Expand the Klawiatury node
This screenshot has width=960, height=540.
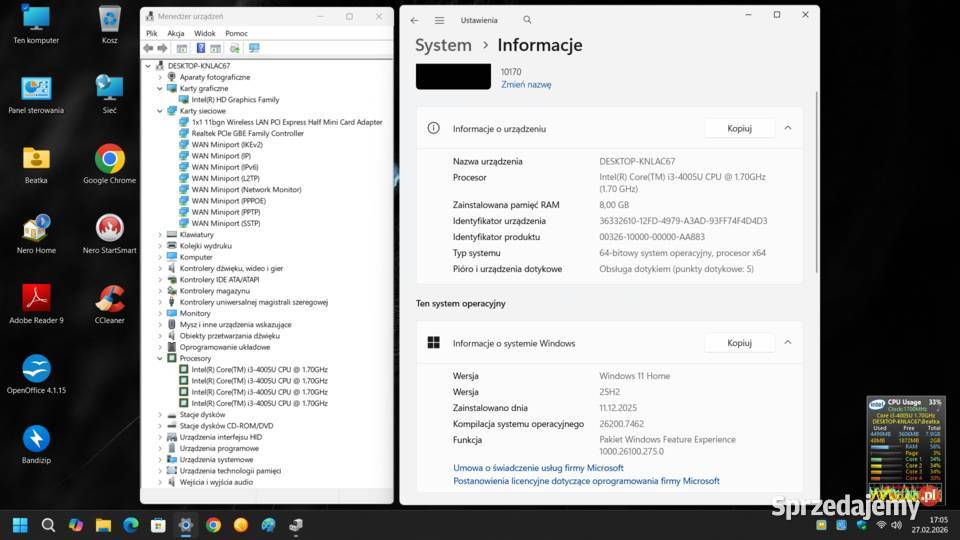coord(160,234)
